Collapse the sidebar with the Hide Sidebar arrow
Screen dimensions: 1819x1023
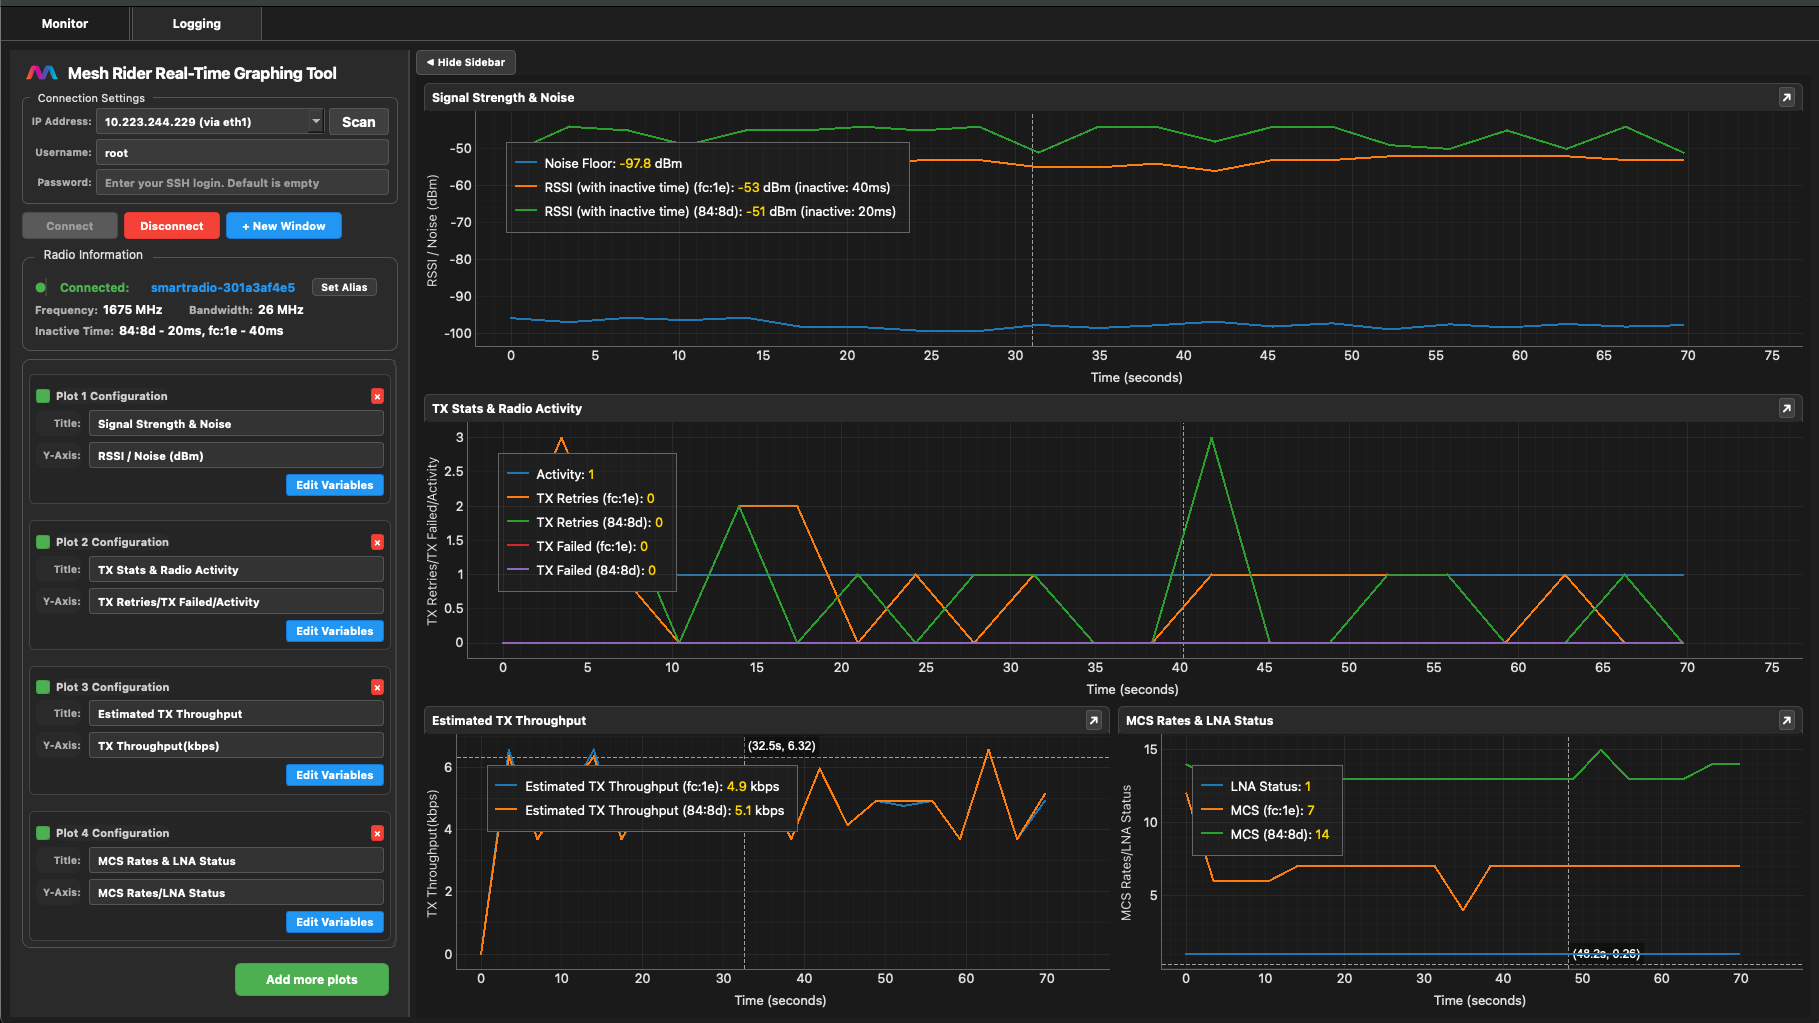(x=465, y=62)
